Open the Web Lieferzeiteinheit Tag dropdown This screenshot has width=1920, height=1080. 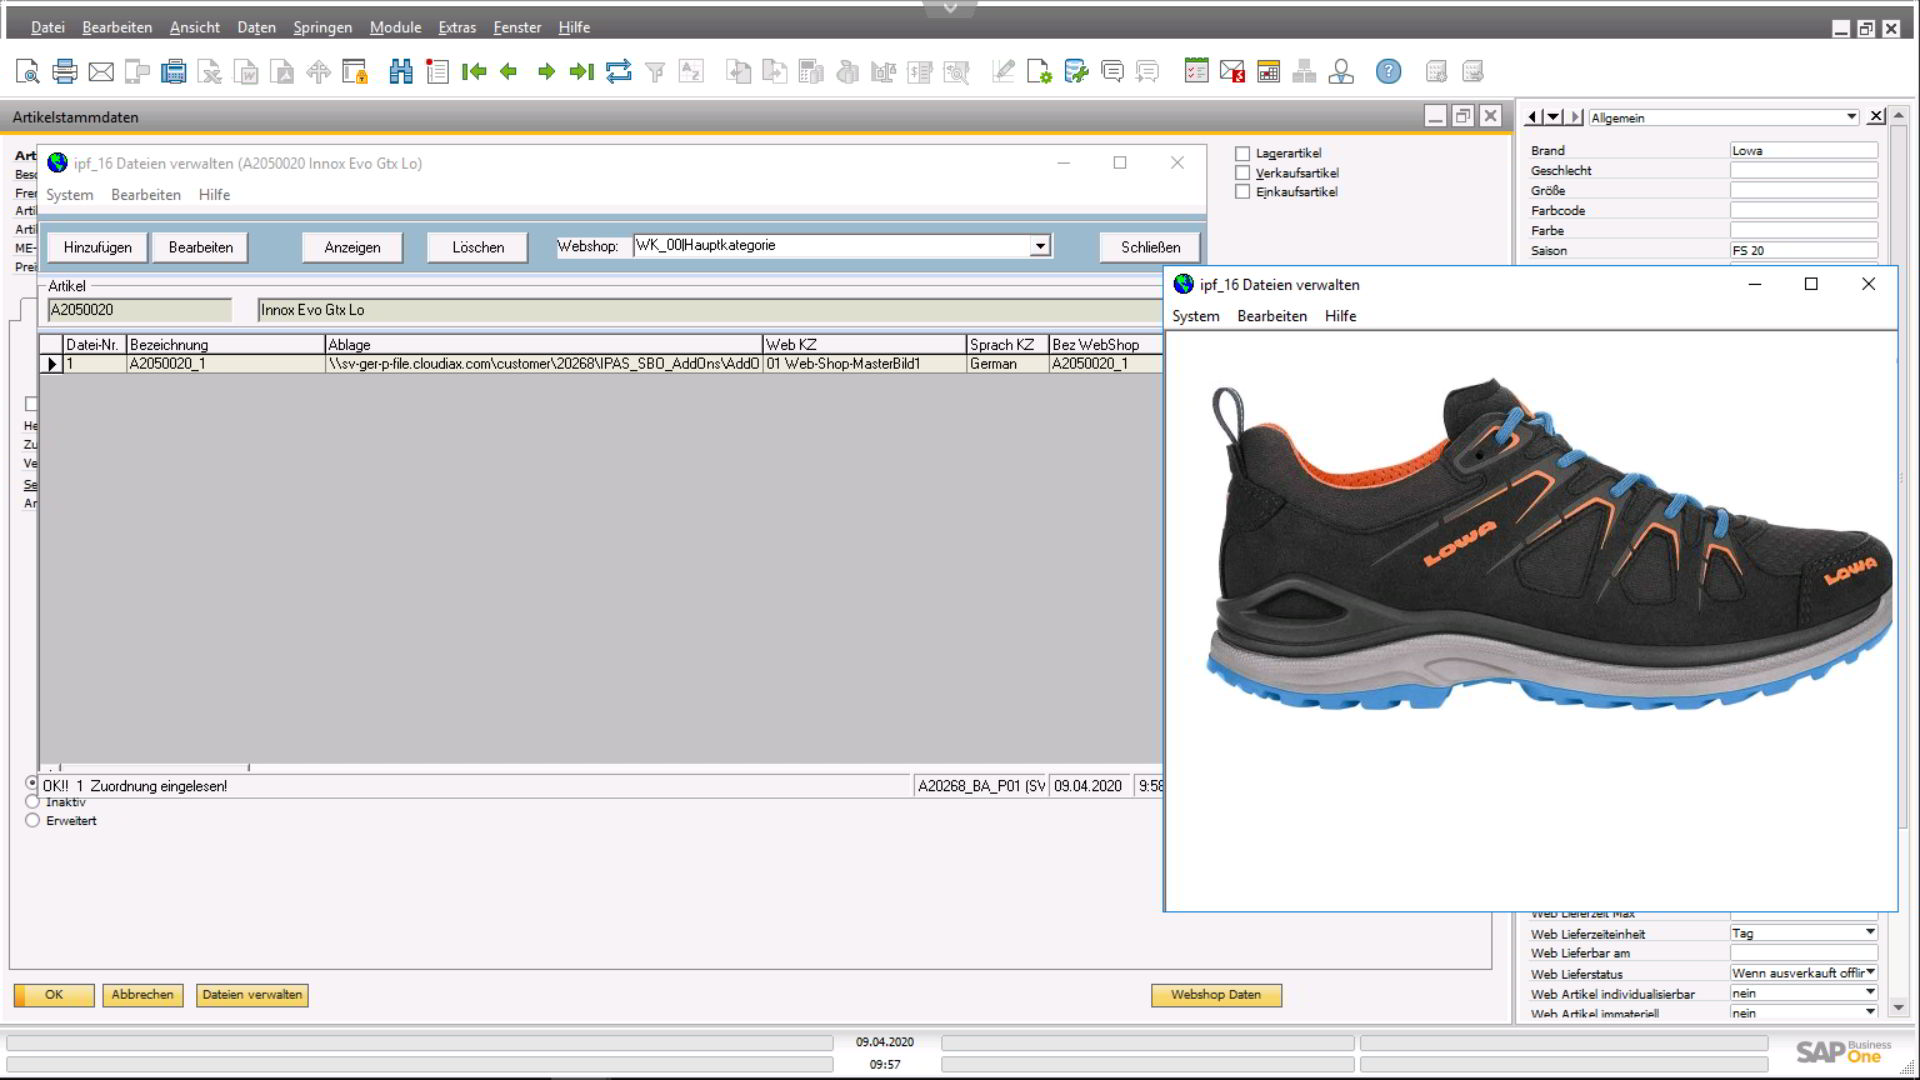coord(1869,932)
